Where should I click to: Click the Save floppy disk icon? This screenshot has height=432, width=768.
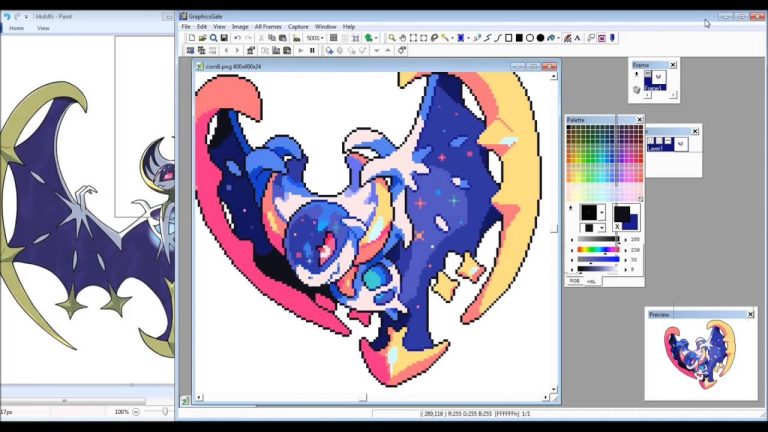click(x=224, y=38)
